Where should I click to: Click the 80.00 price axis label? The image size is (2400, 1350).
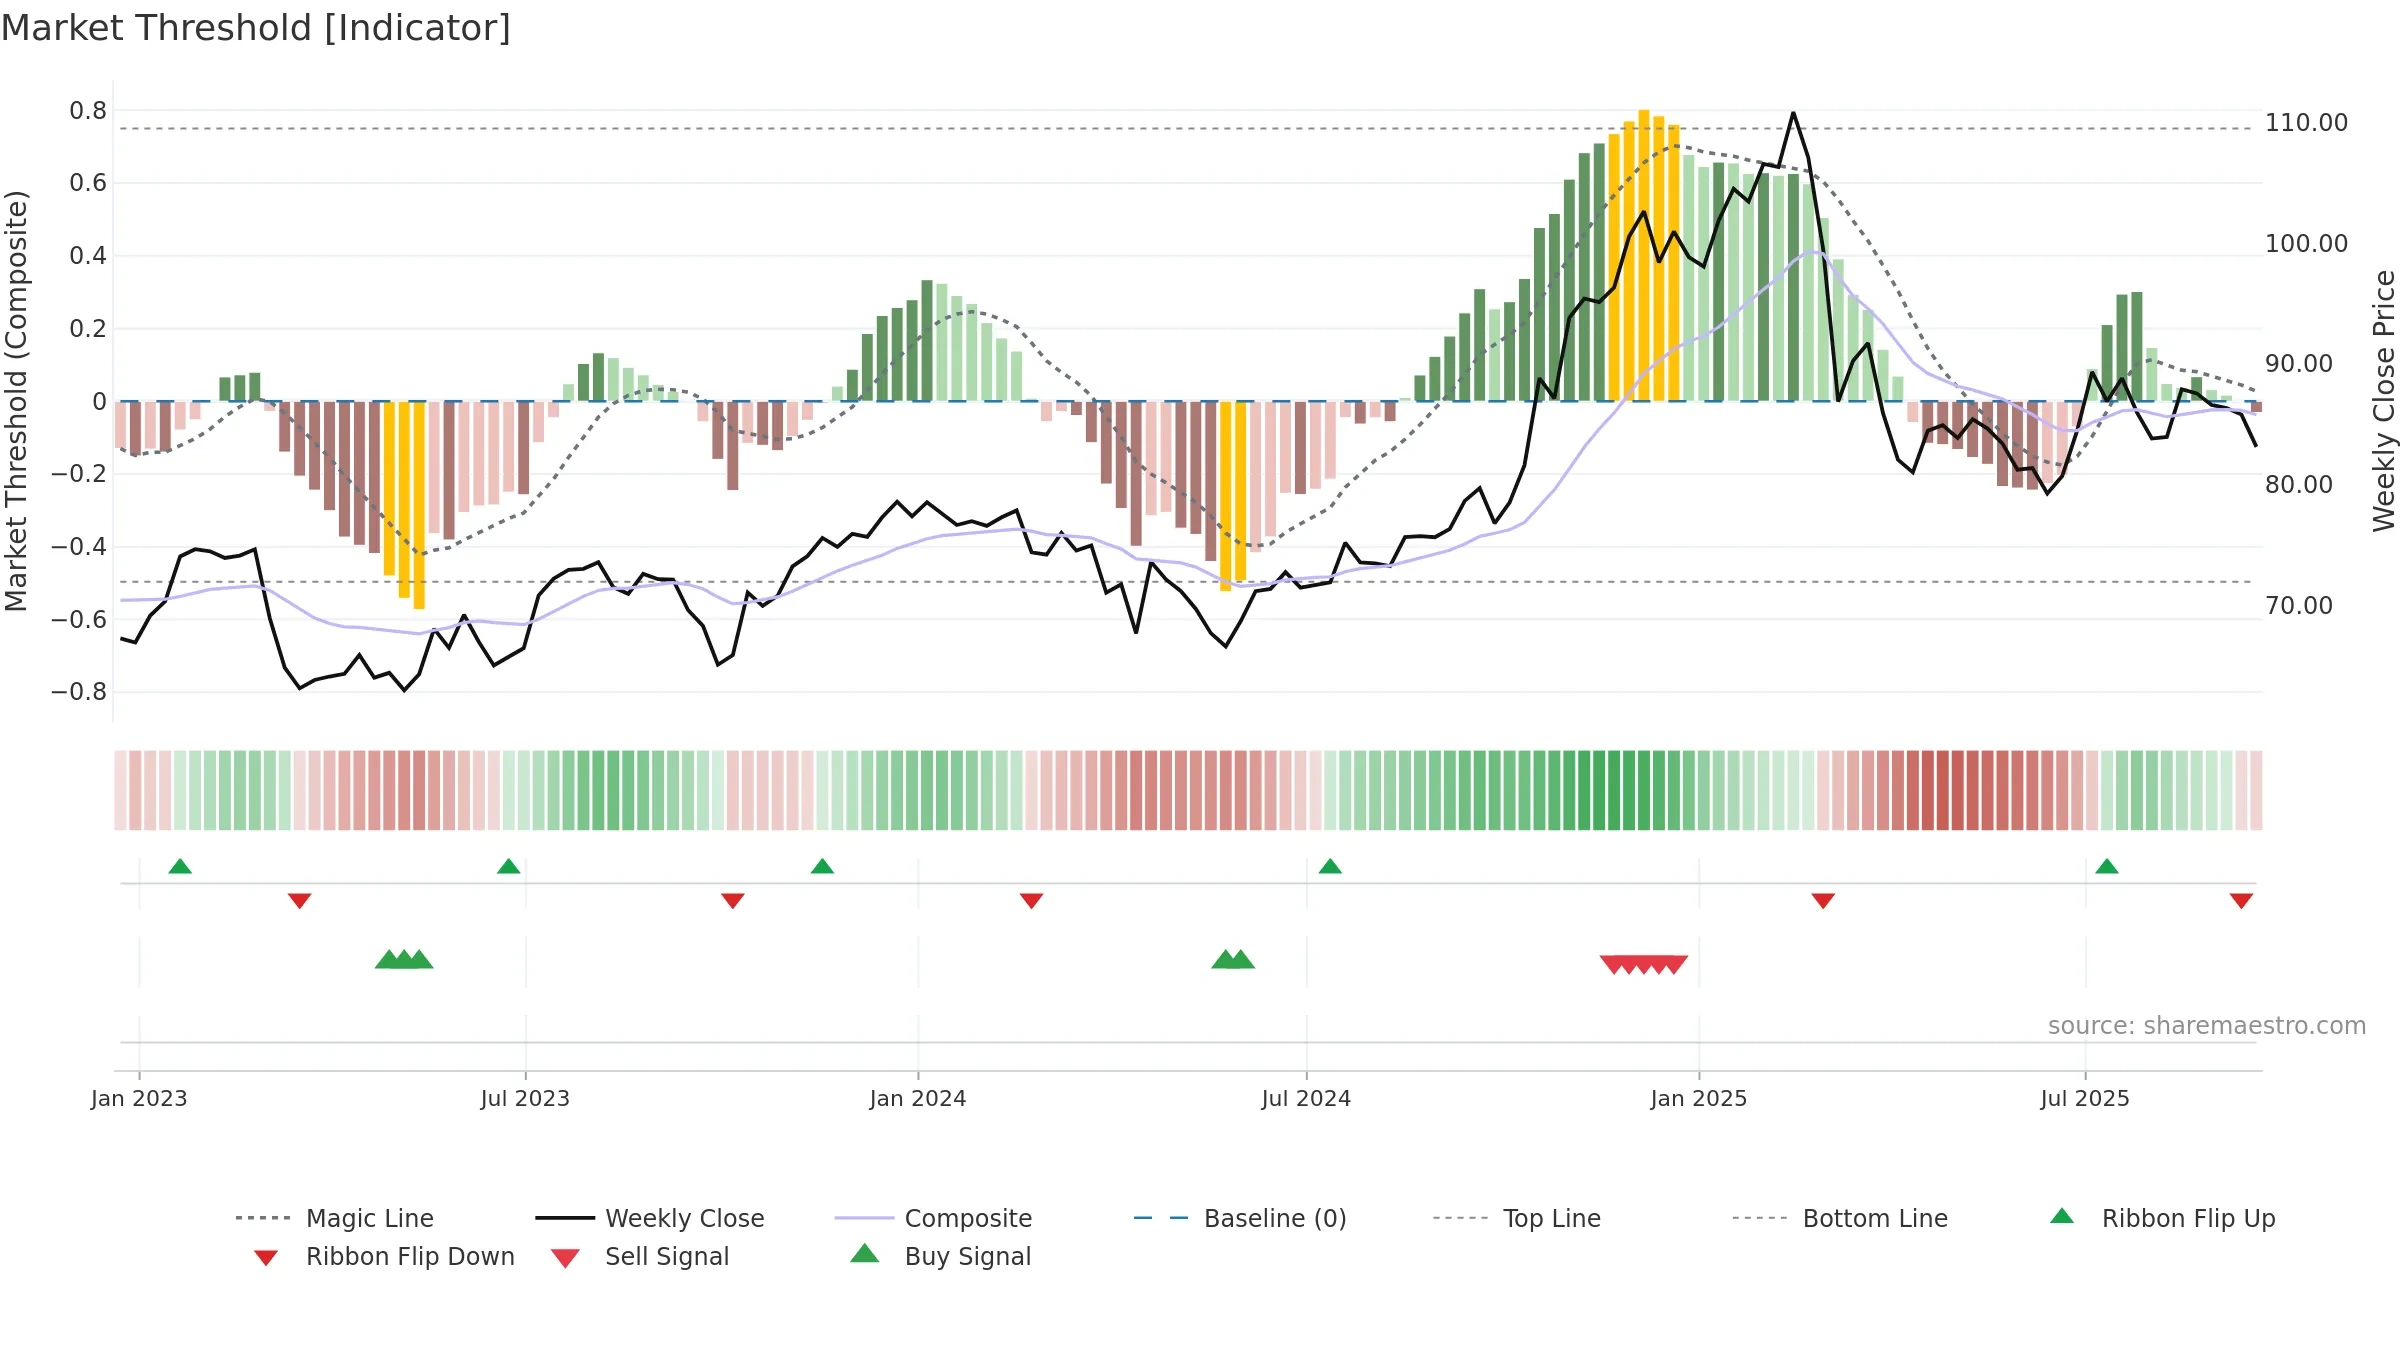pos(2299,485)
